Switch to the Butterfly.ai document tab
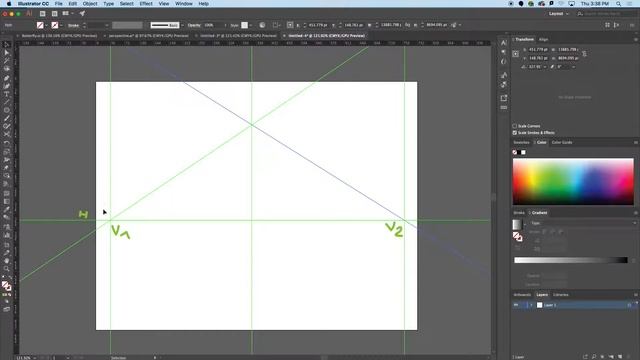This screenshot has width=640, height=360. 59,36
